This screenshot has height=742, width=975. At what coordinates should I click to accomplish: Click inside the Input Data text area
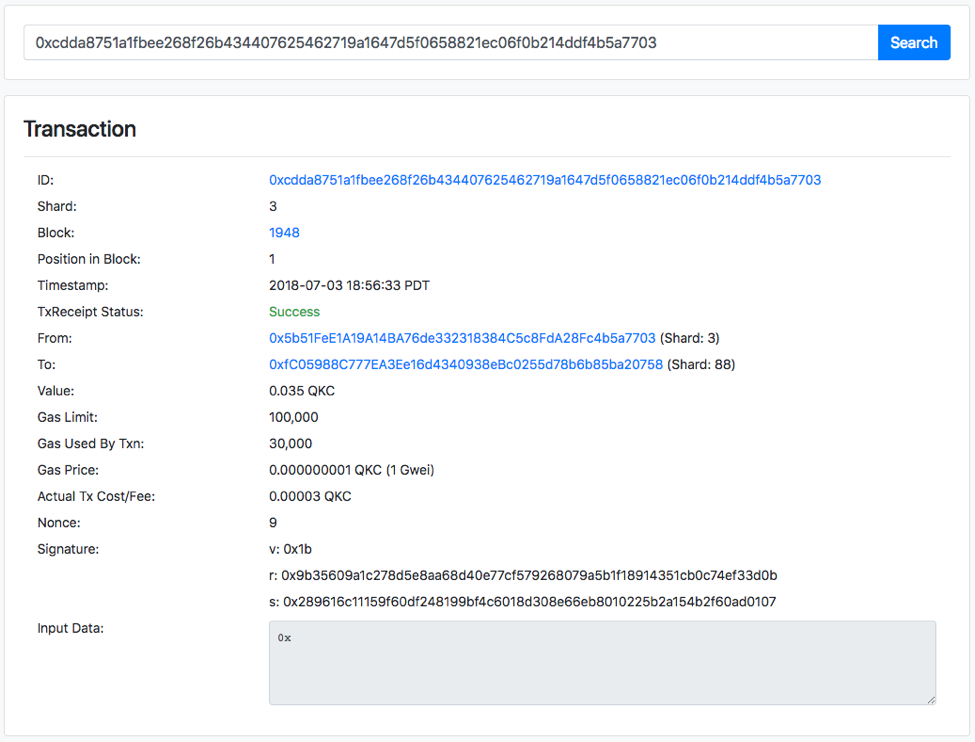point(602,662)
